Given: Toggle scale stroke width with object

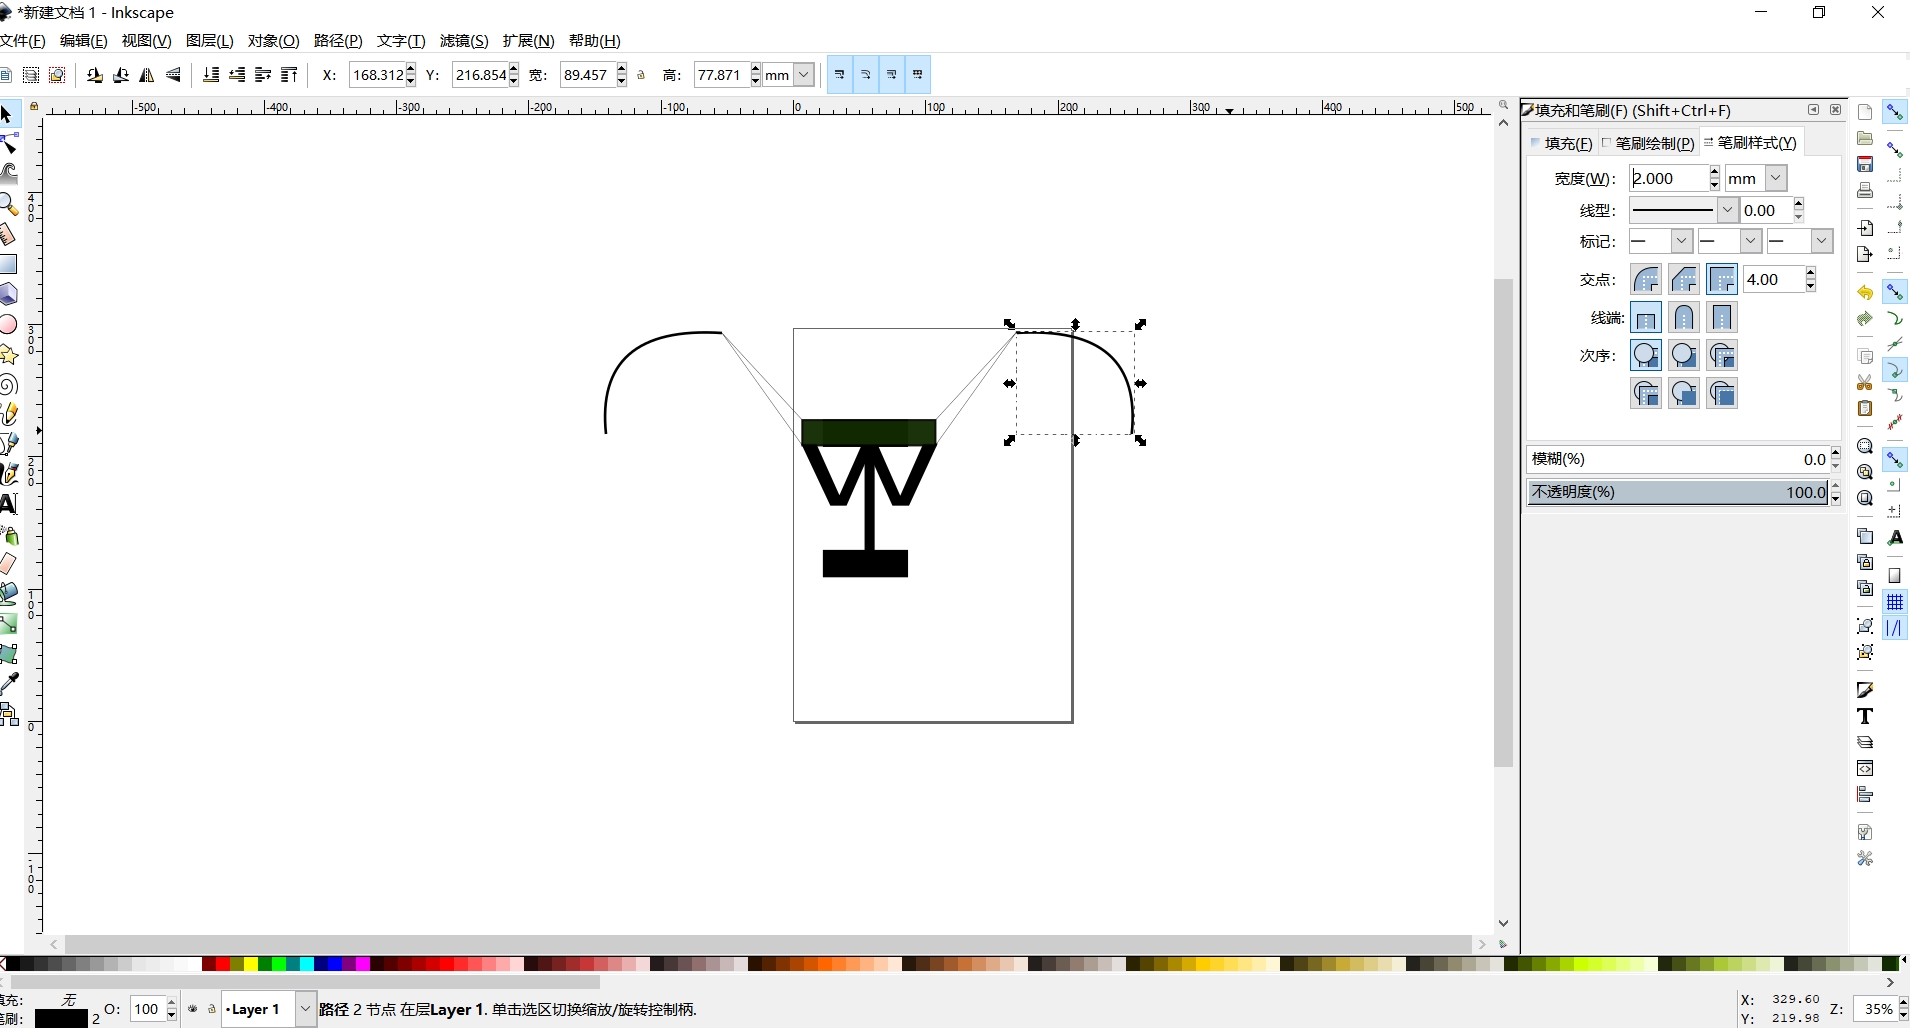Looking at the screenshot, I should (x=840, y=75).
